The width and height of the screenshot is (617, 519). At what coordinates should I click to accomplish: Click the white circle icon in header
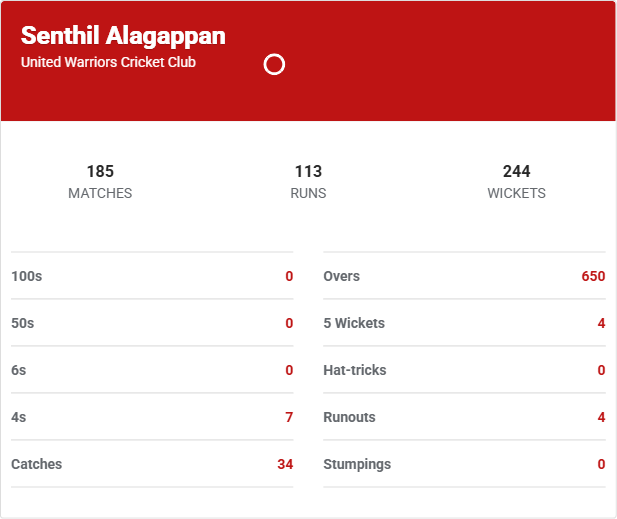point(274,65)
